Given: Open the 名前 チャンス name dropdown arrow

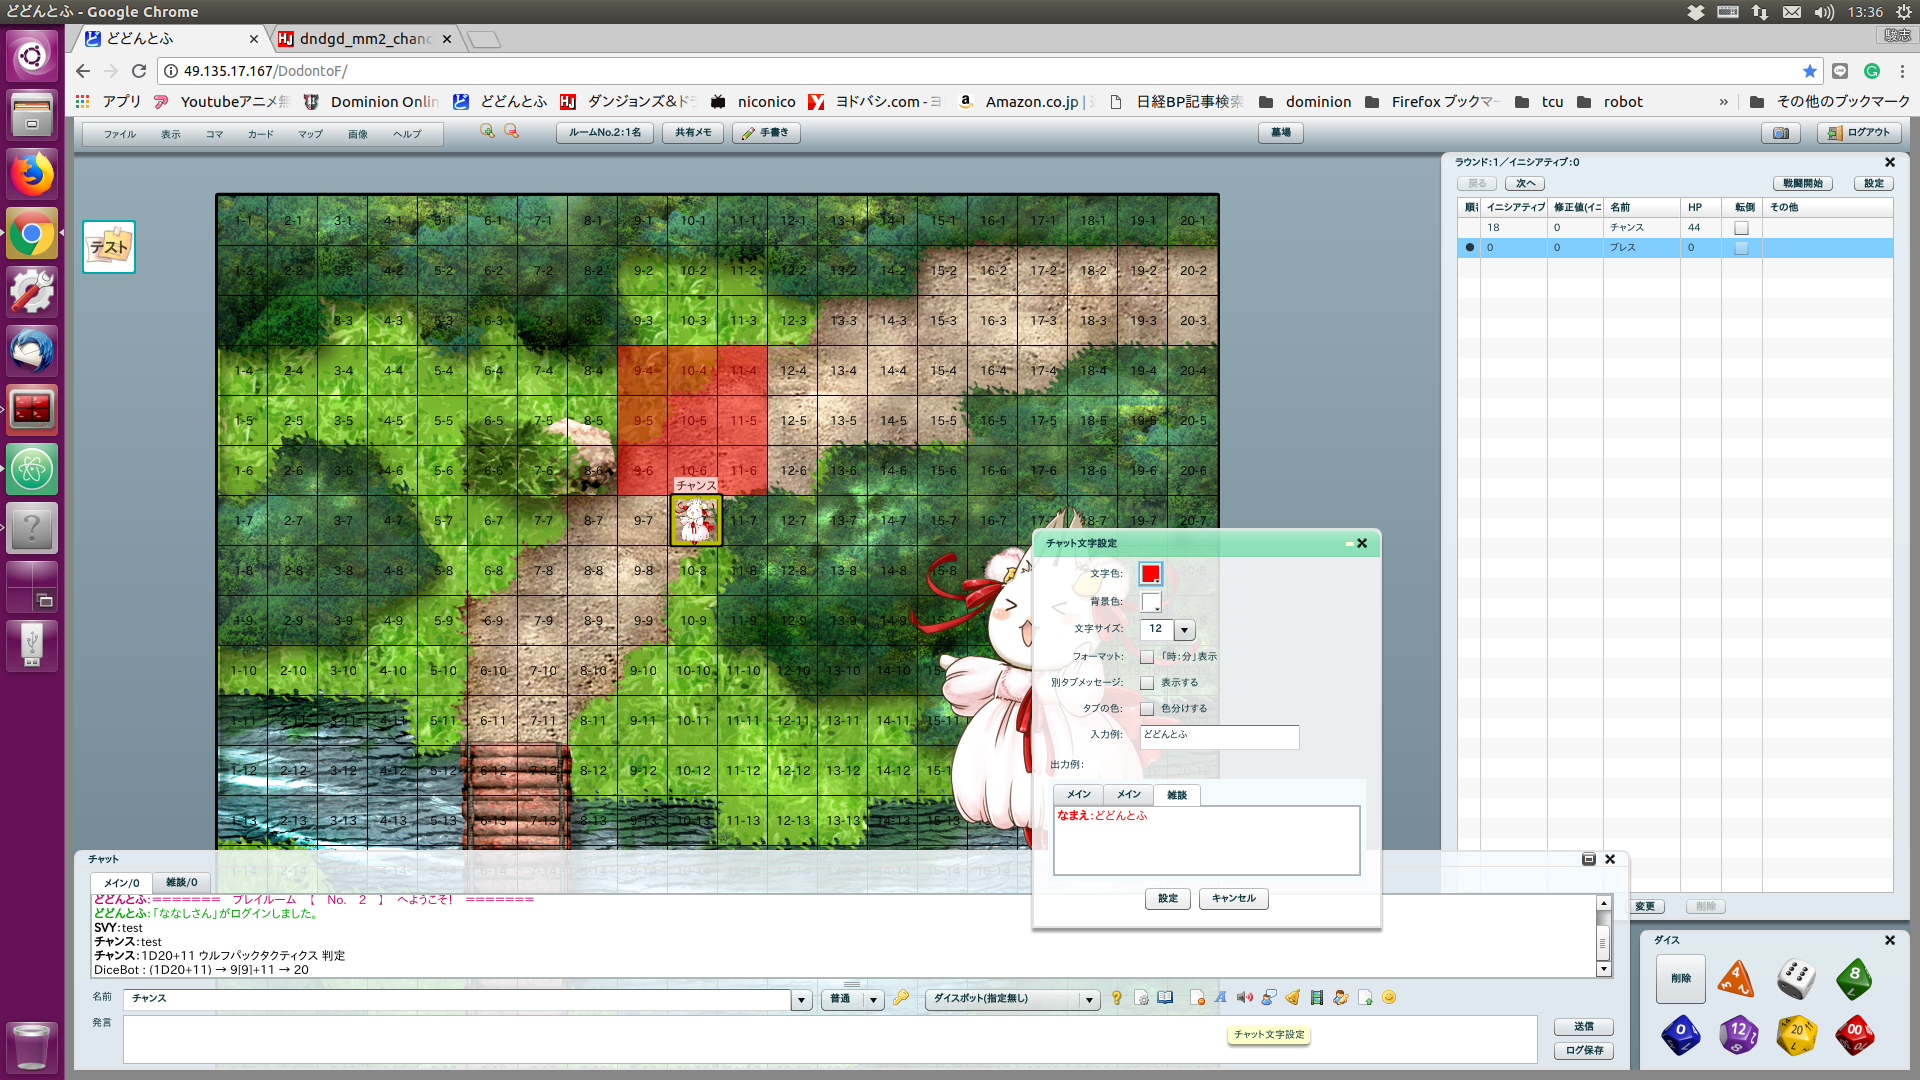Looking at the screenshot, I should click(801, 999).
